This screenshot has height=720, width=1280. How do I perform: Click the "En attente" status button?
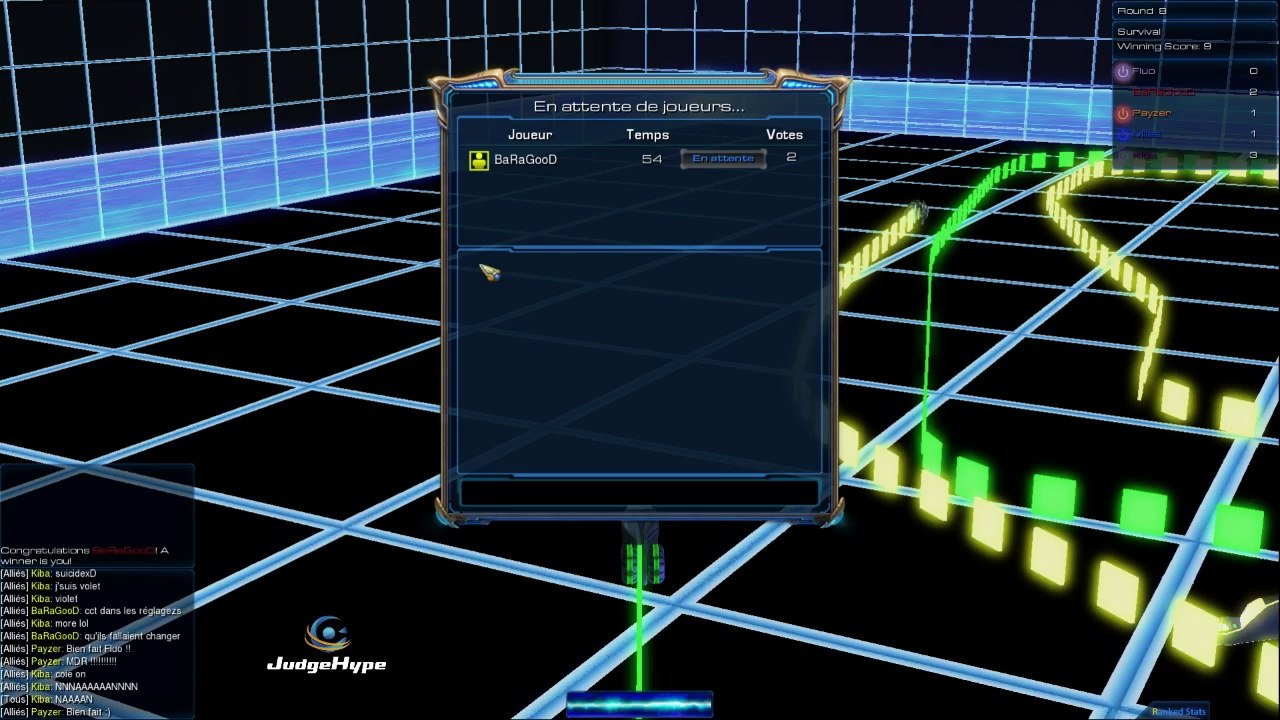coord(723,158)
